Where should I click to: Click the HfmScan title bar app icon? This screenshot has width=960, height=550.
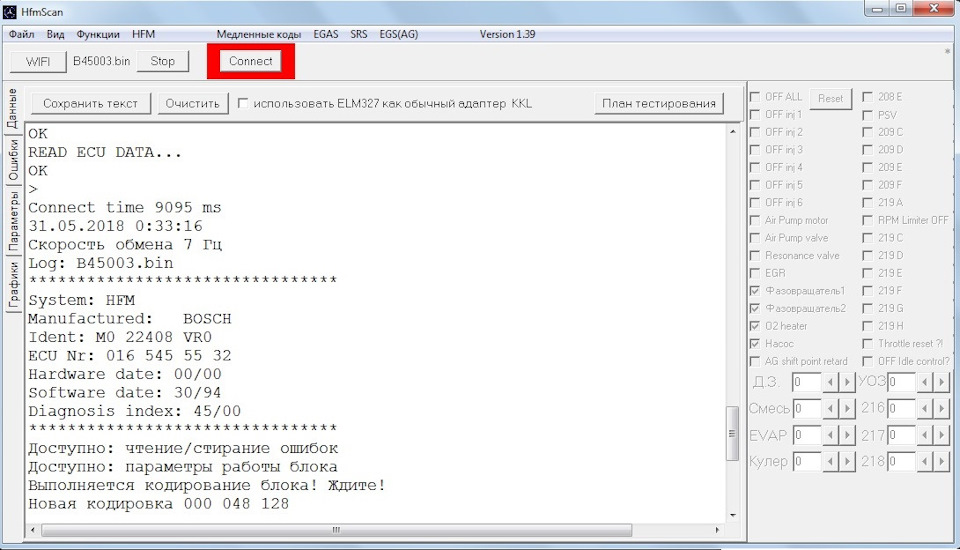(x=10, y=12)
